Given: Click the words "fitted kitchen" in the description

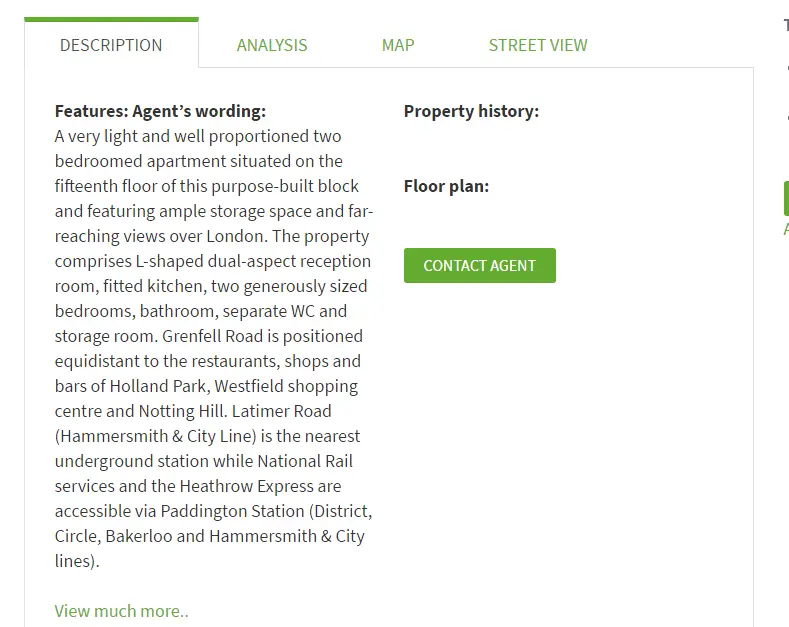Looking at the screenshot, I should click(x=150, y=286).
